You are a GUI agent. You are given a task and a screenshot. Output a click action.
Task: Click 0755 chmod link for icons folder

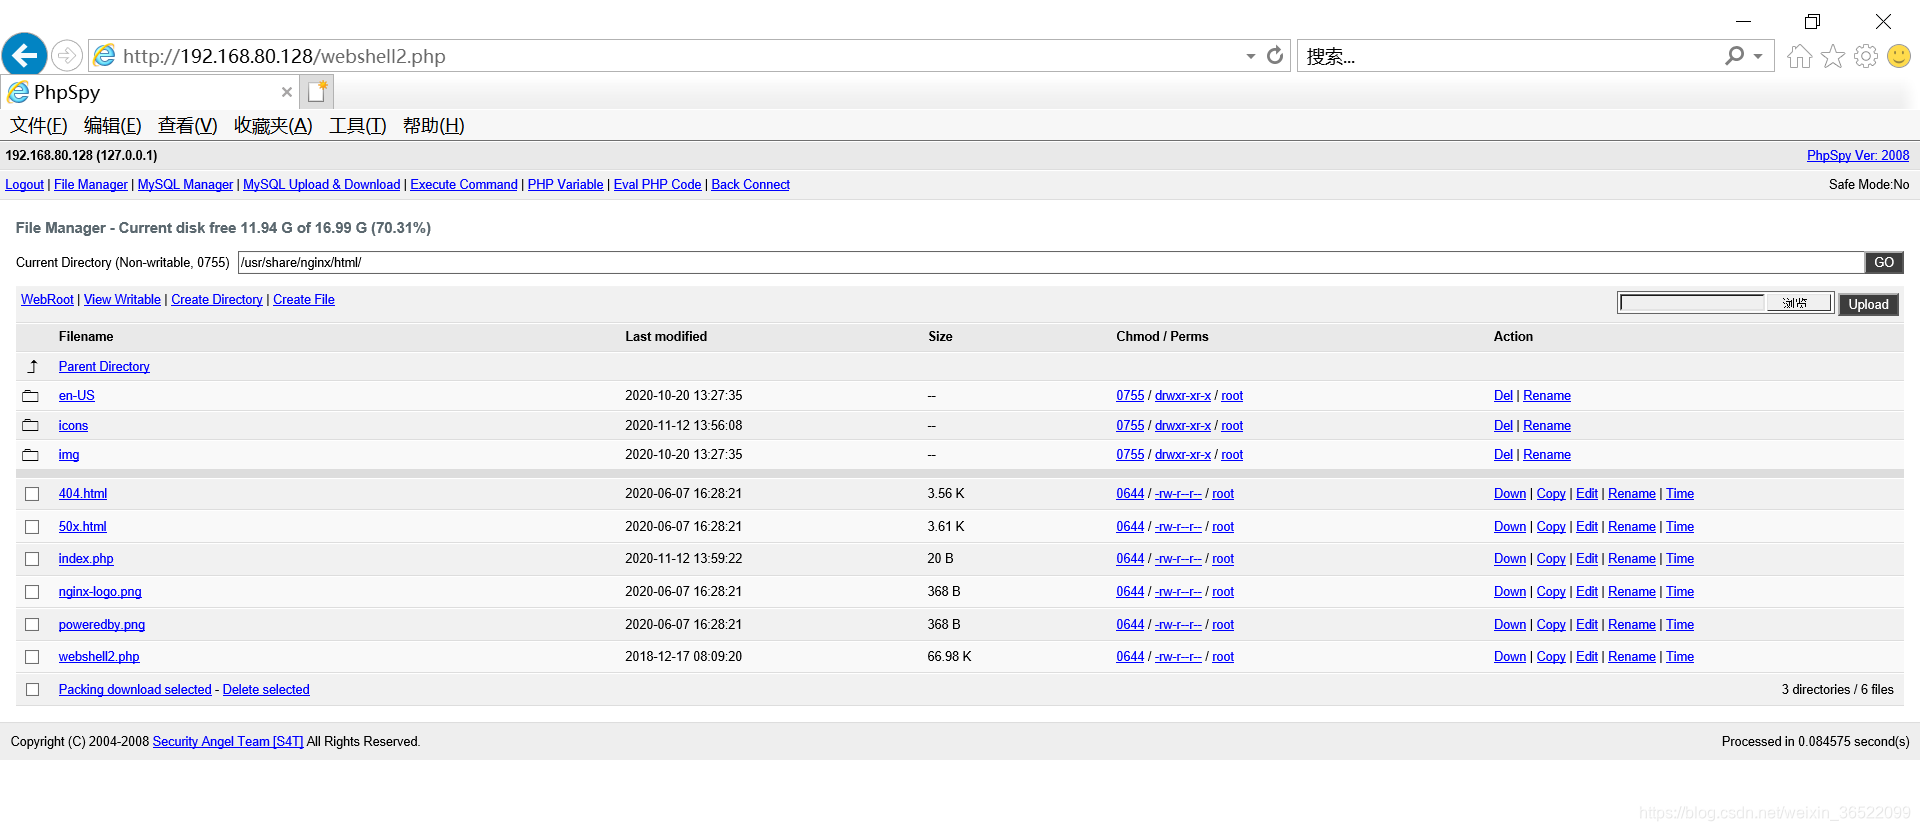pyautogui.click(x=1130, y=426)
